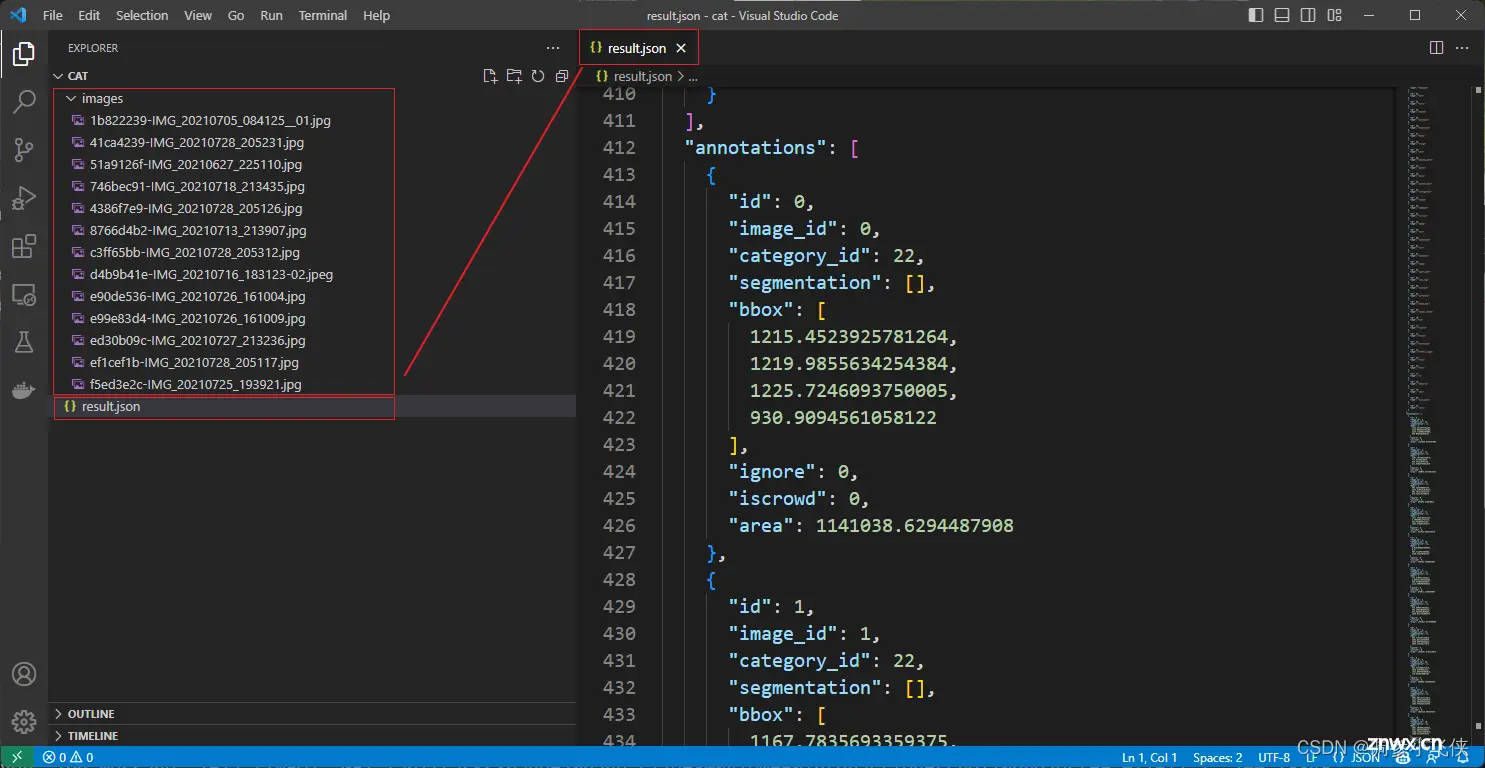
Task: Change indentation via Spaces: 2
Action: pyautogui.click(x=1217, y=758)
